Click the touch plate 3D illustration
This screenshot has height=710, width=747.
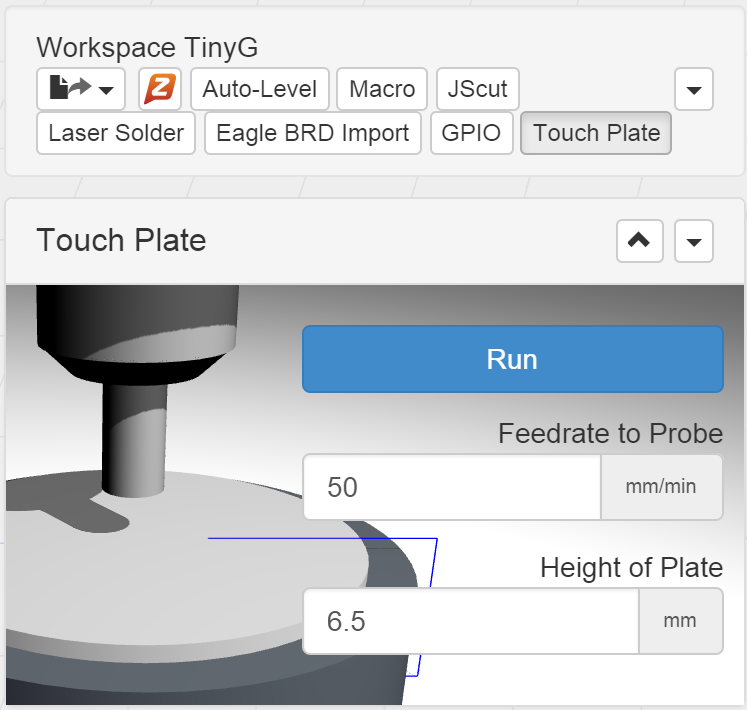click(150, 500)
